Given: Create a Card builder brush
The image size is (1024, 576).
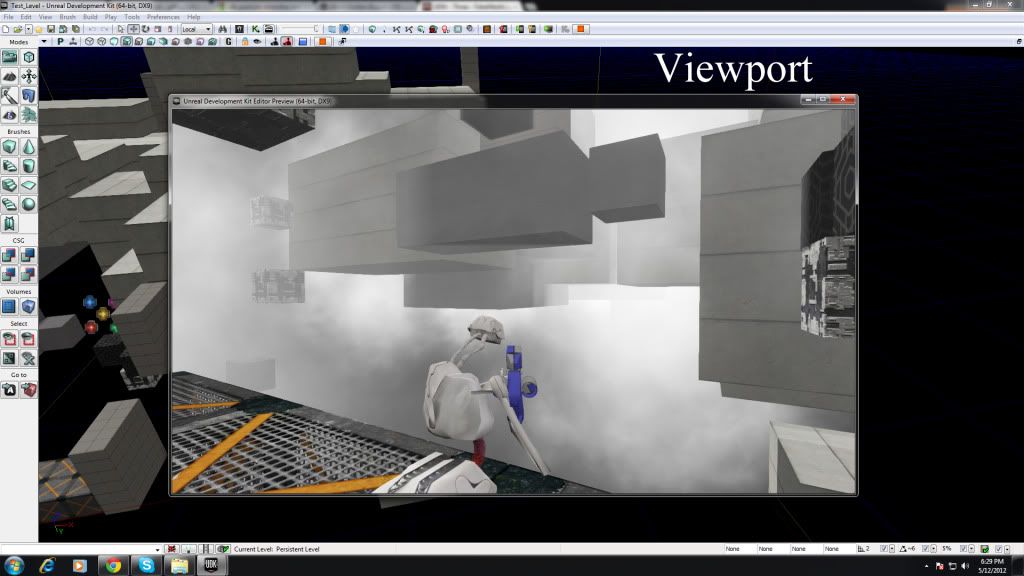Looking at the screenshot, I should pyautogui.click(x=9, y=223).
